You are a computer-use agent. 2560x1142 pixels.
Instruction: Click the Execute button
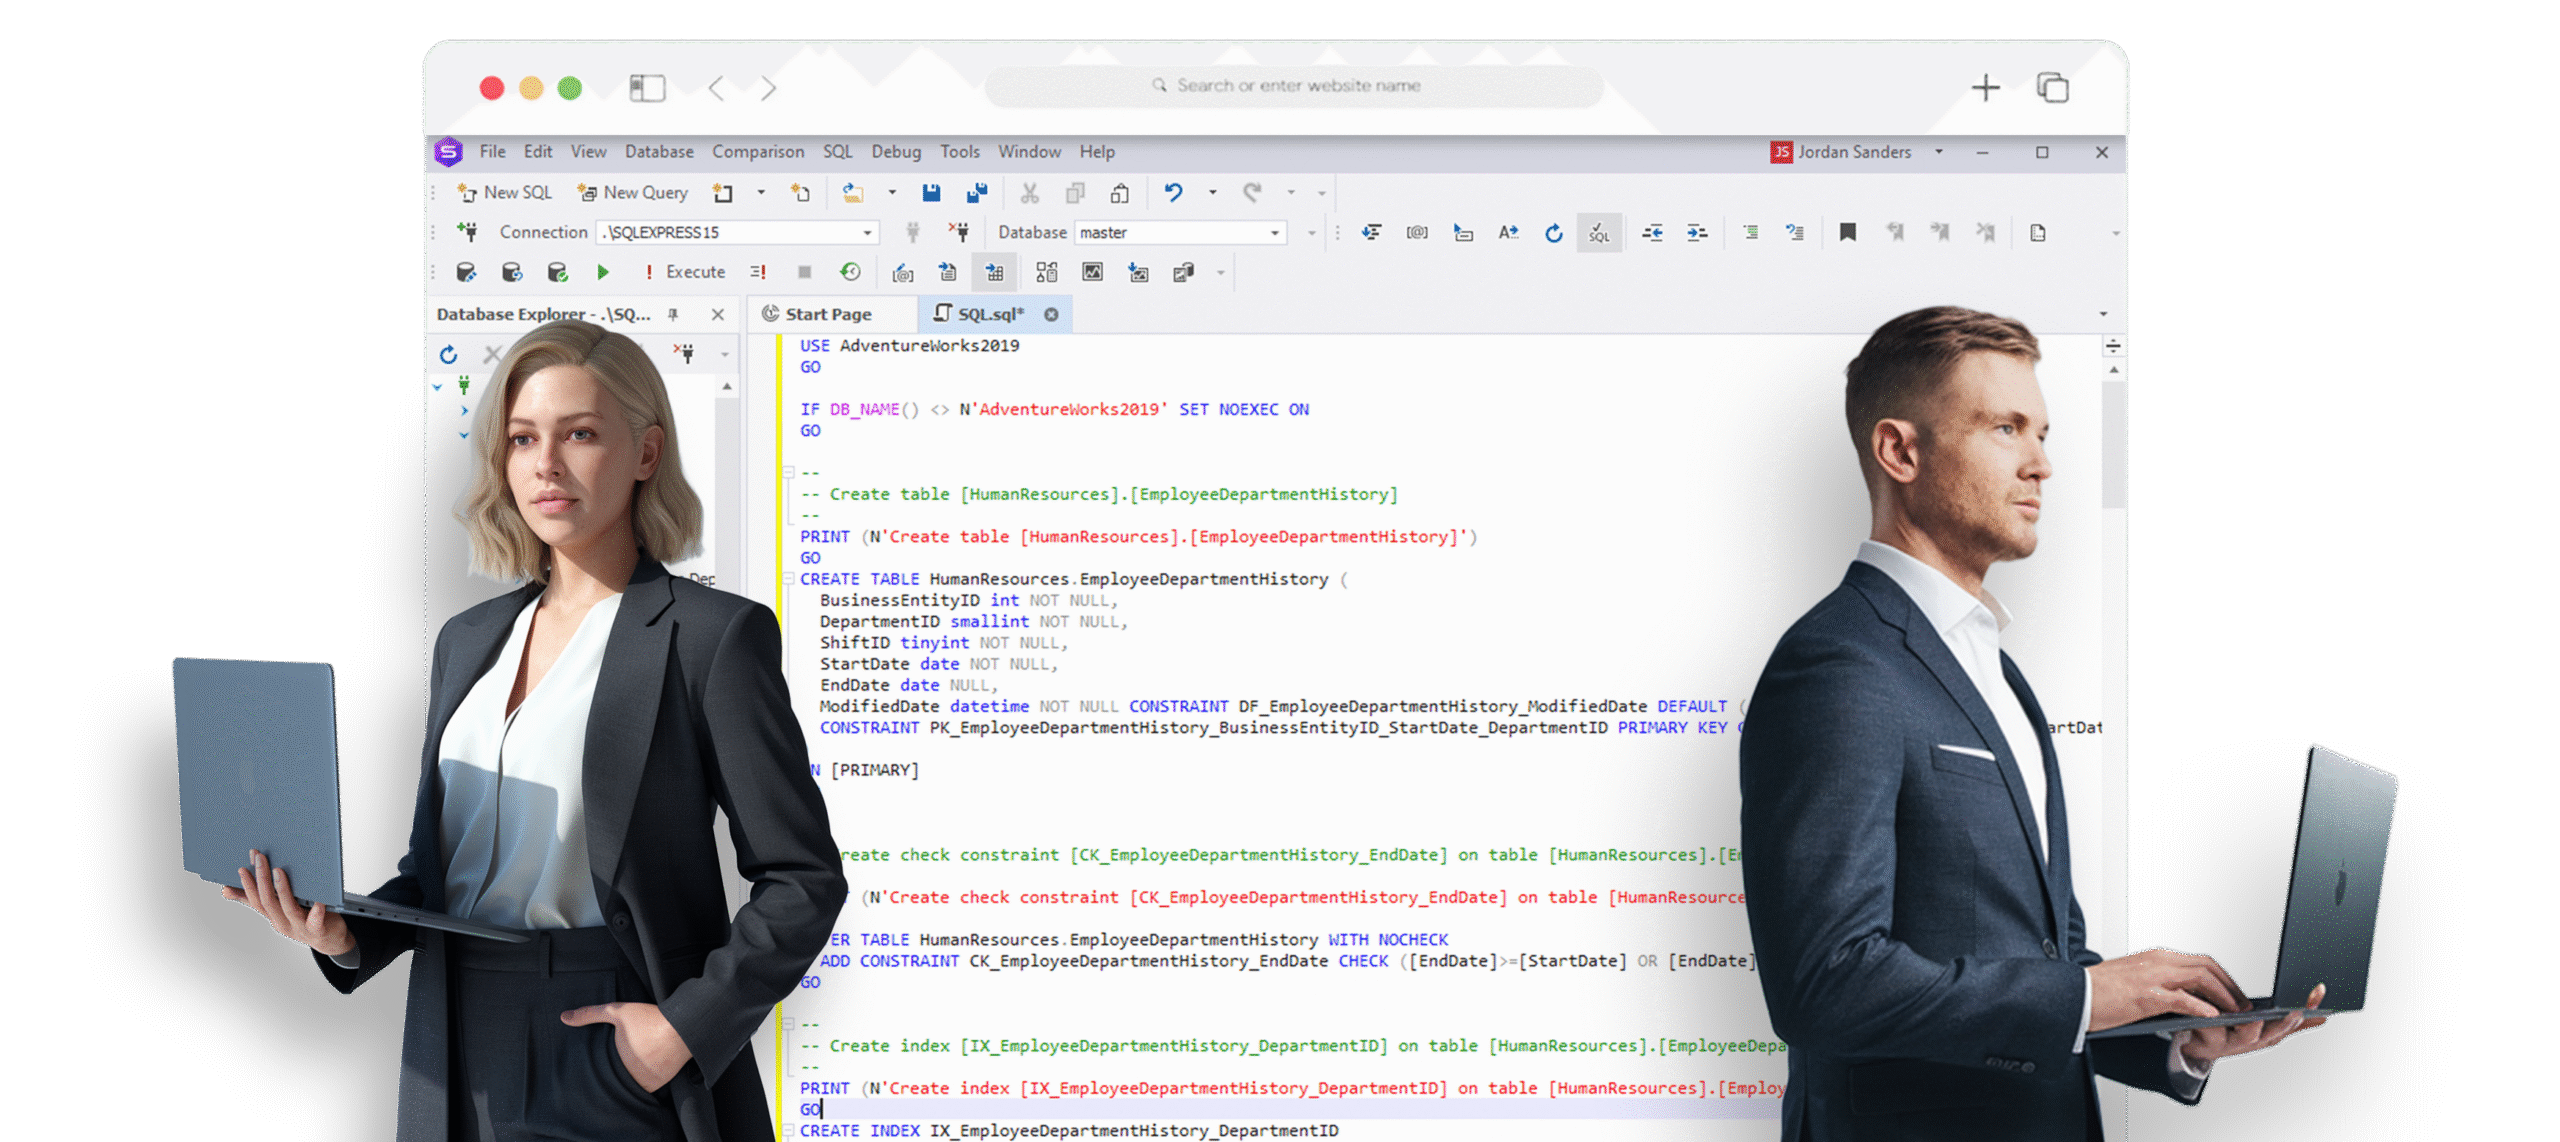(686, 272)
